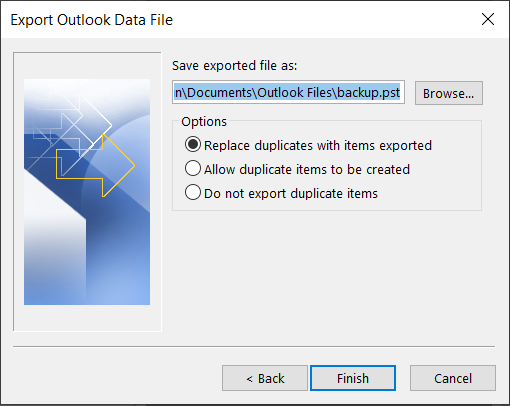Viewport: 510px width, 406px height.
Task: Close the Export Outlook Data File dialog
Action: pyautogui.click(x=488, y=19)
